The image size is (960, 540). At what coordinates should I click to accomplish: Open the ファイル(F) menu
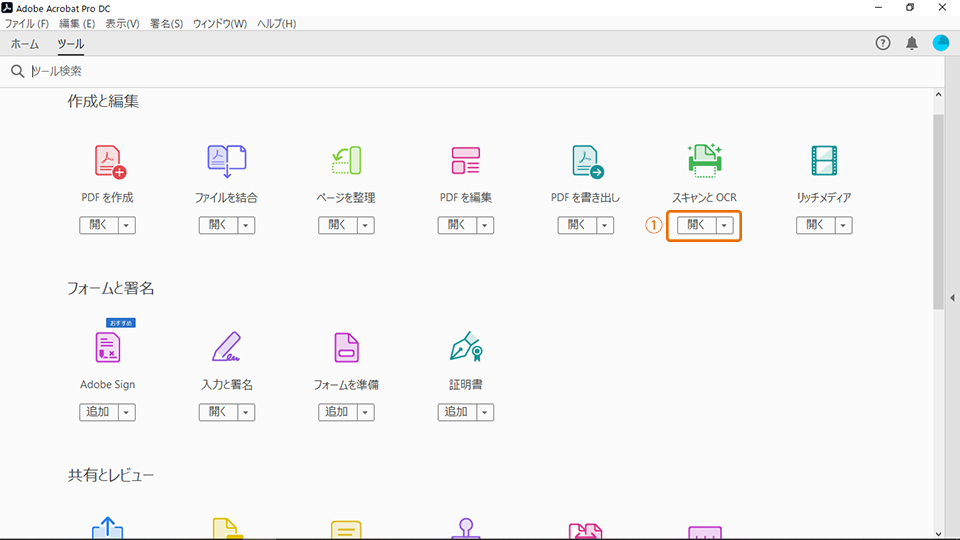pos(27,23)
